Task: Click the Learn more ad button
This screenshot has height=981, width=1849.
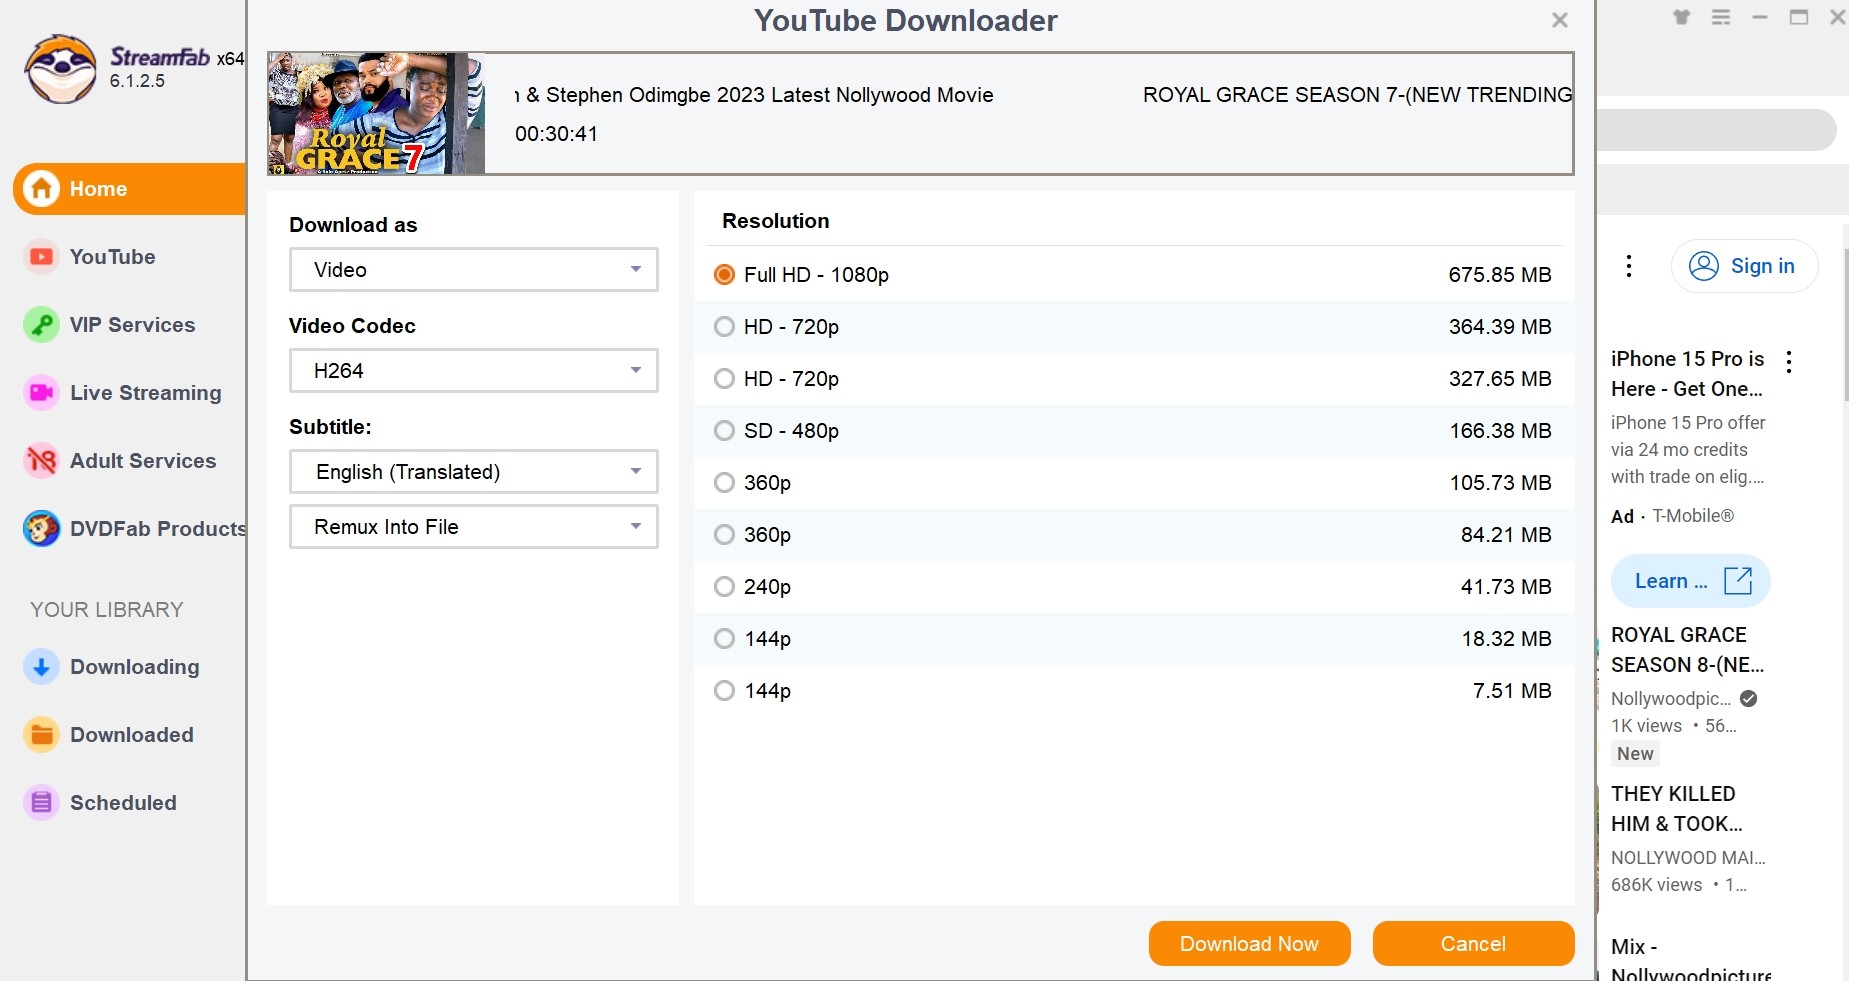Action: (x=1690, y=581)
